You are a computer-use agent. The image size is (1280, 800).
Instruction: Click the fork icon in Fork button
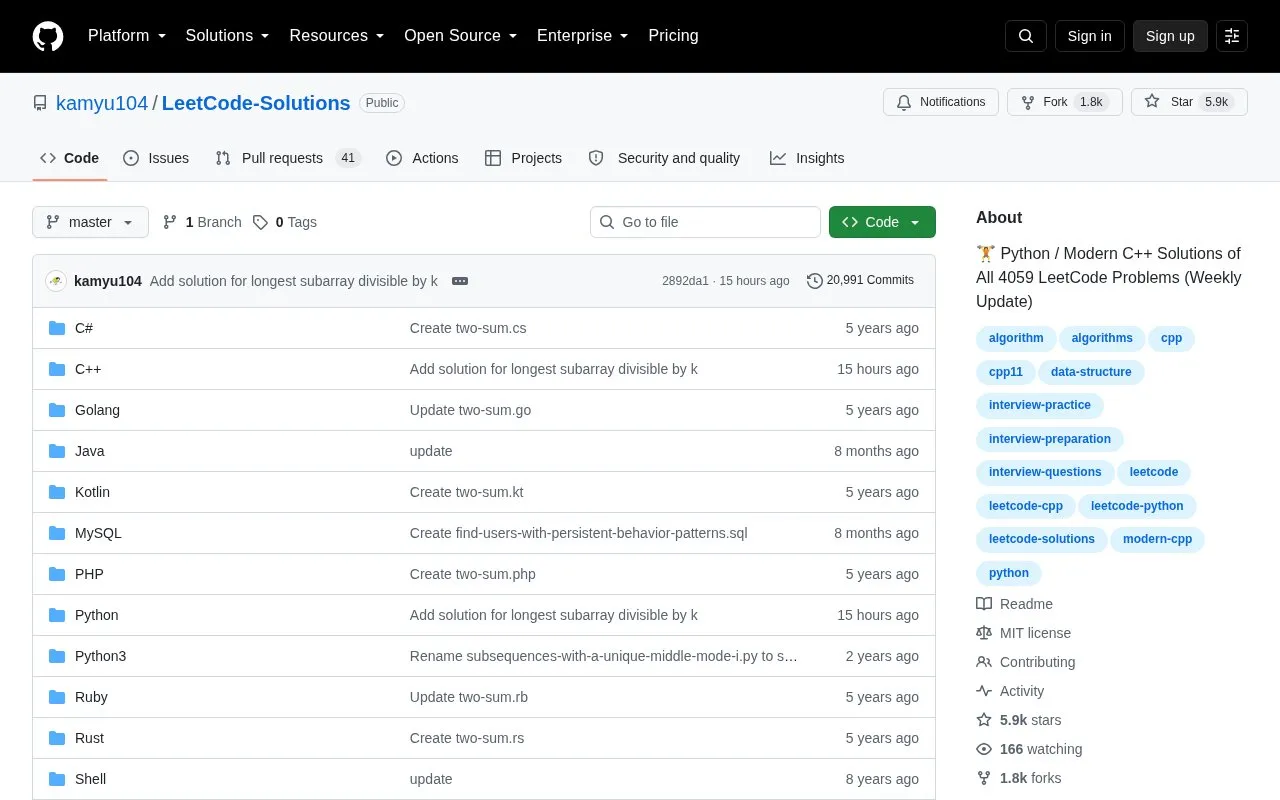pyautogui.click(x=1028, y=102)
